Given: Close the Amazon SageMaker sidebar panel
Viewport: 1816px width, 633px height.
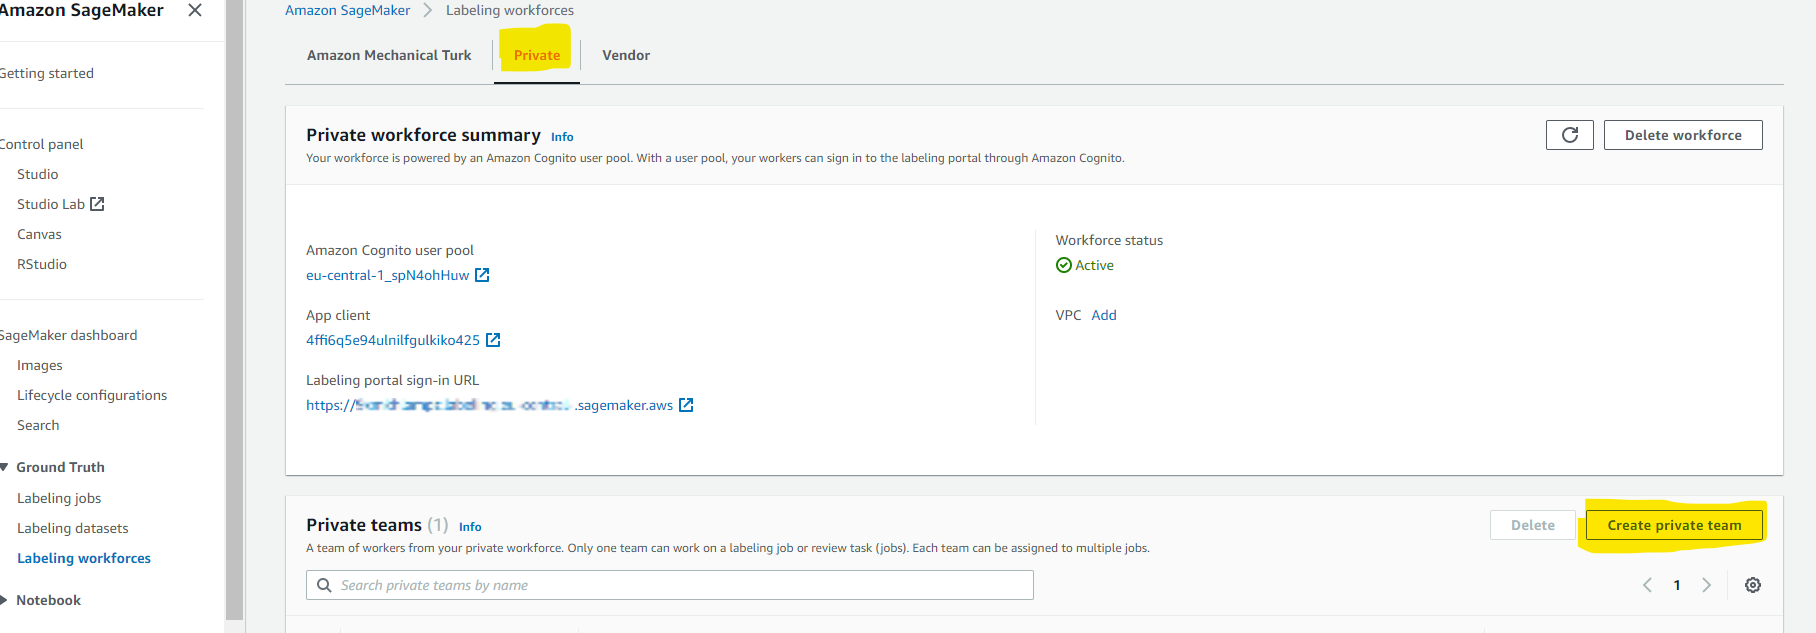Looking at the screenshot, I should click(x=195, y=10).
